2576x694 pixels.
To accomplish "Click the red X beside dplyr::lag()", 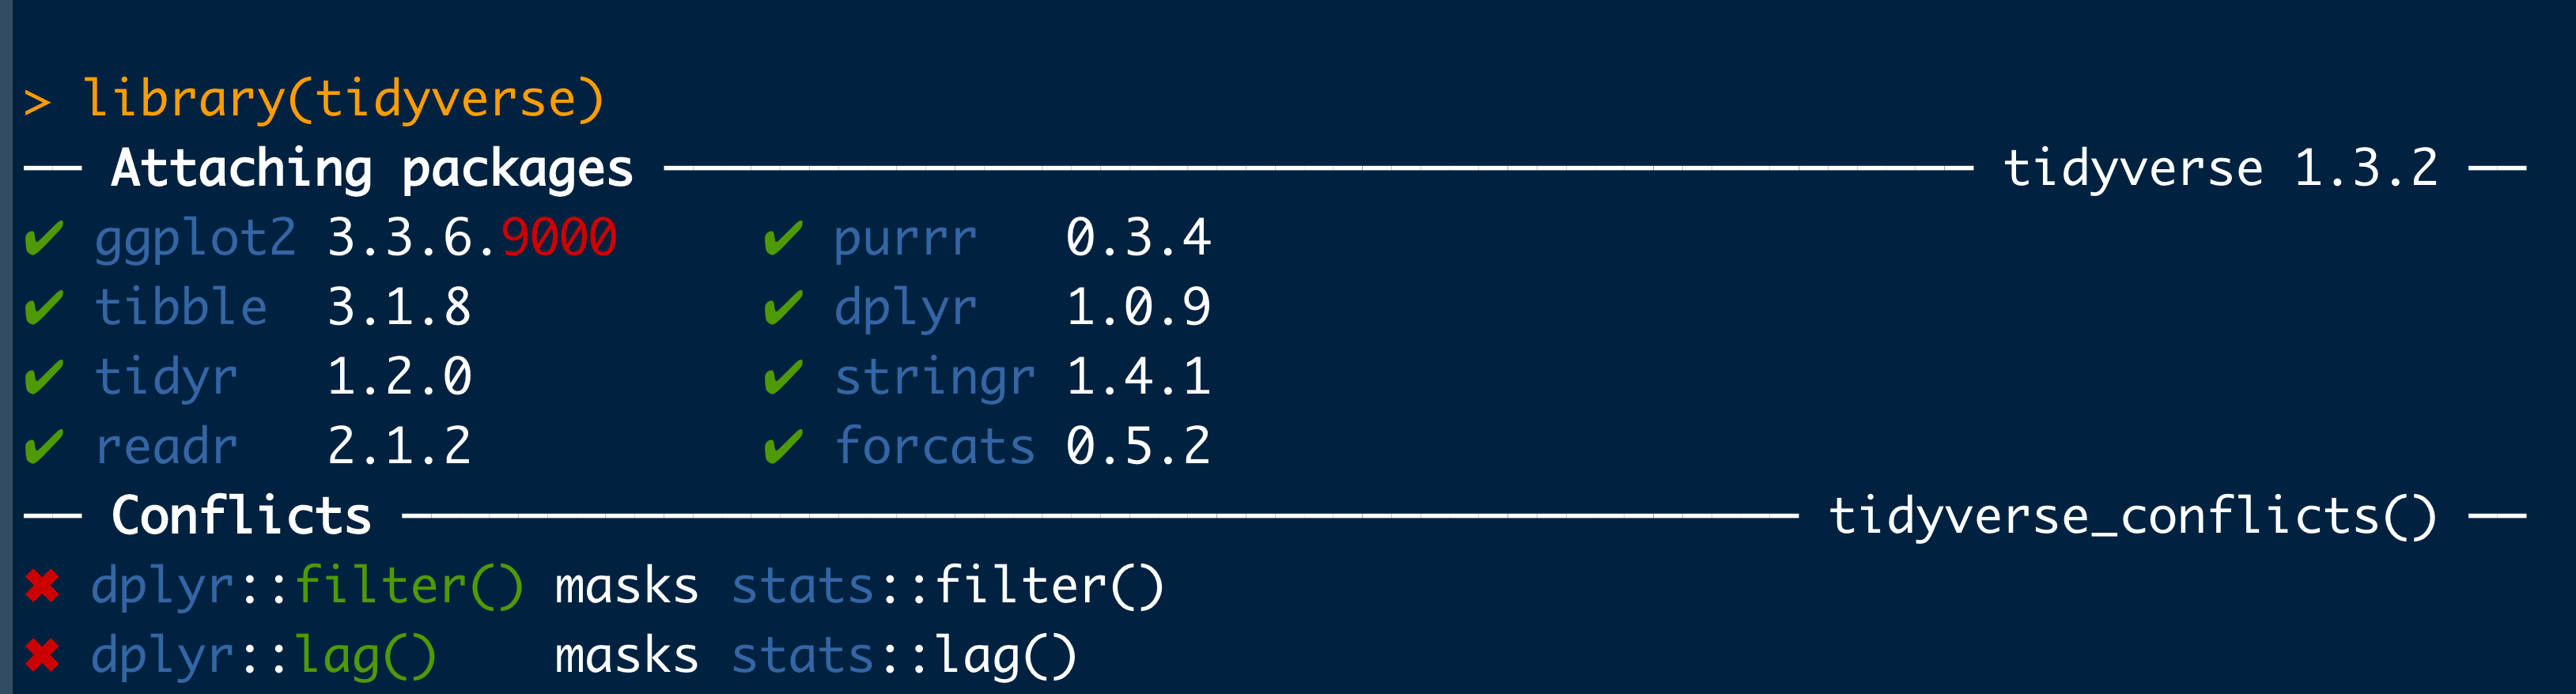I will (x=43, y=656).
